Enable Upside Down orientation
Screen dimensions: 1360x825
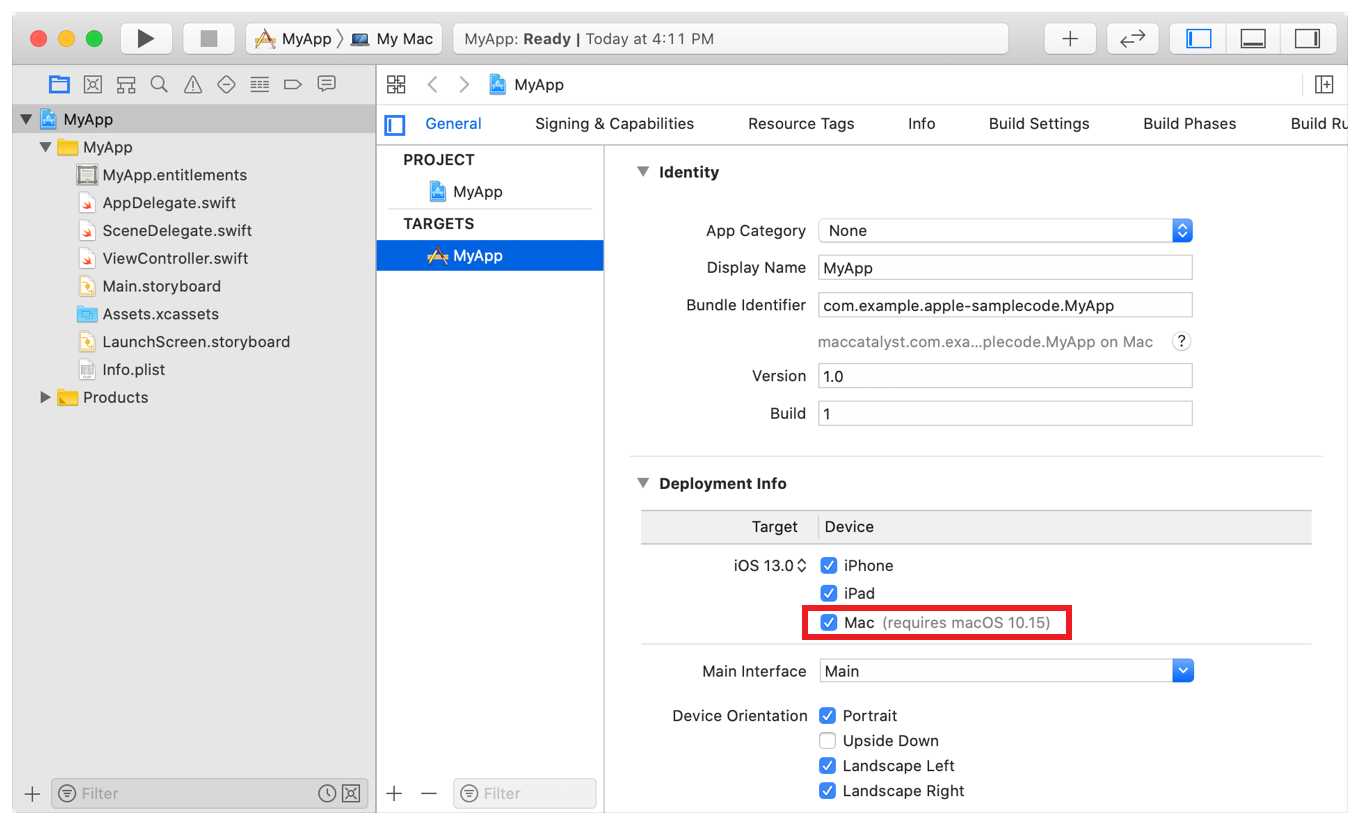point(827,741)
